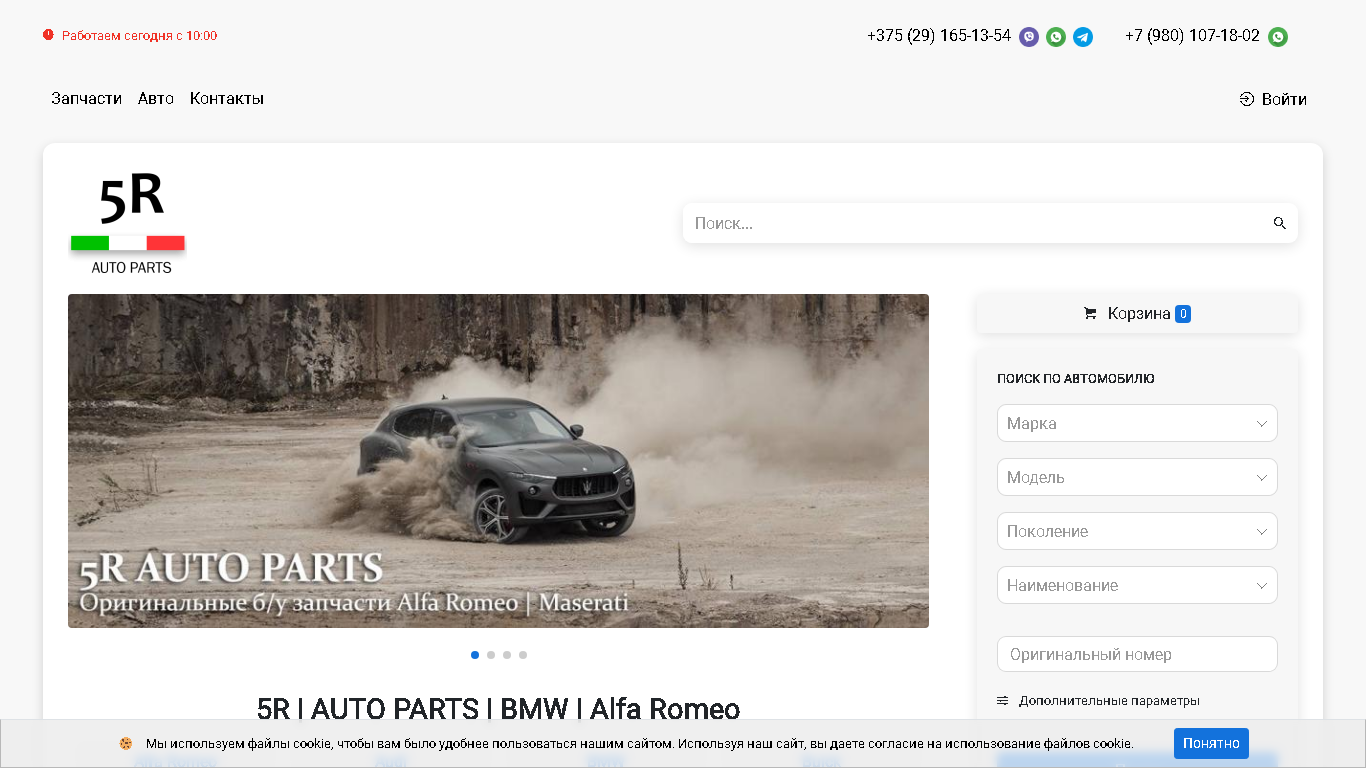Focus the Поиск search field
This screenshot has height=768, width=1366.
point(975,223)
